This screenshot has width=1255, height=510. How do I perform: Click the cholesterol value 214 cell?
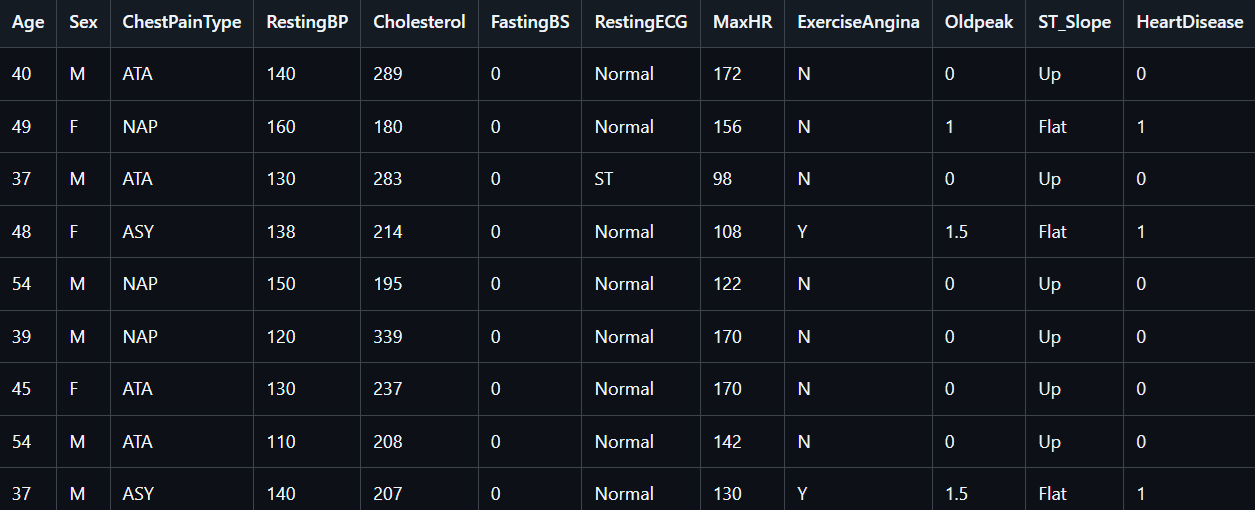[388, 232]
